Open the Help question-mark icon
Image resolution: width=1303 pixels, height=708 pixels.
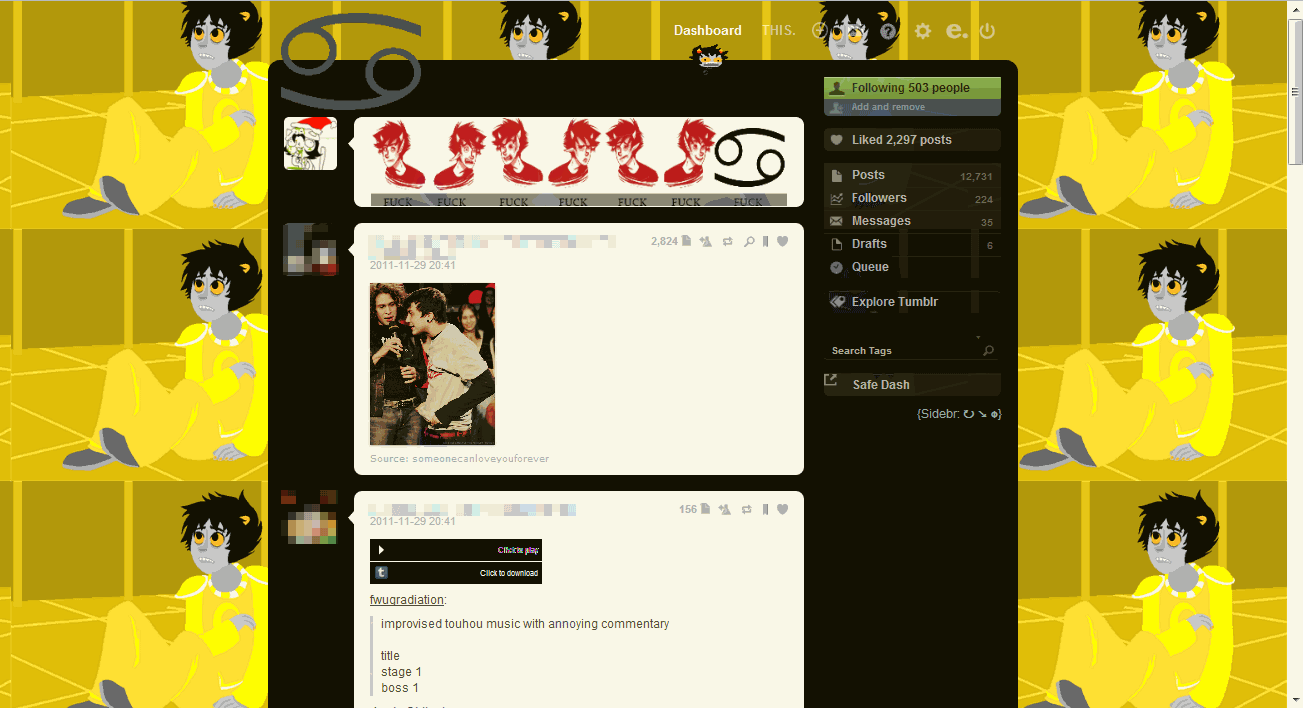pyautogui.click(x=888, y=31)
